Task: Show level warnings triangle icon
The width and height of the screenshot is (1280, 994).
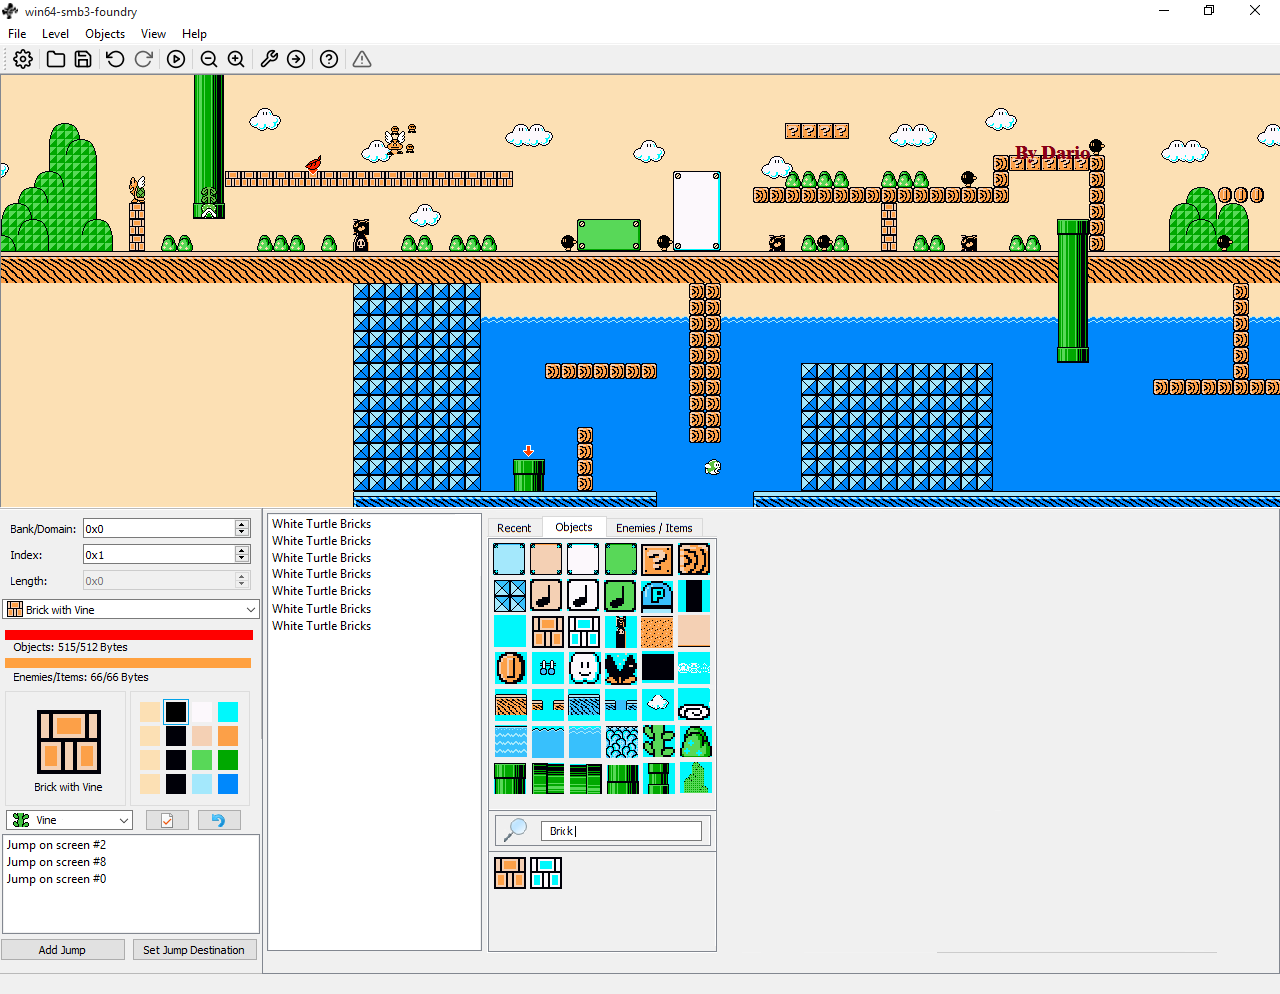Action: [x=362, y=59]
